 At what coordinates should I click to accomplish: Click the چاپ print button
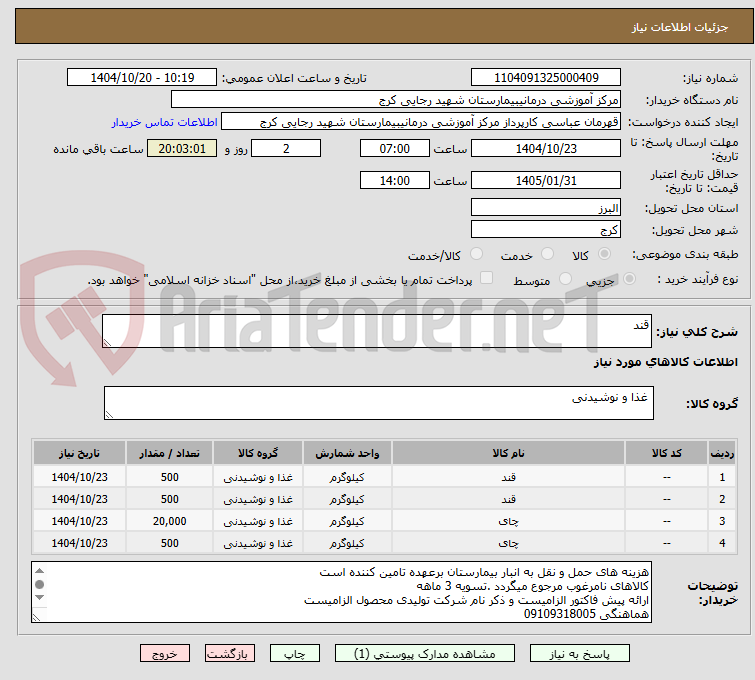pos(295,654)
